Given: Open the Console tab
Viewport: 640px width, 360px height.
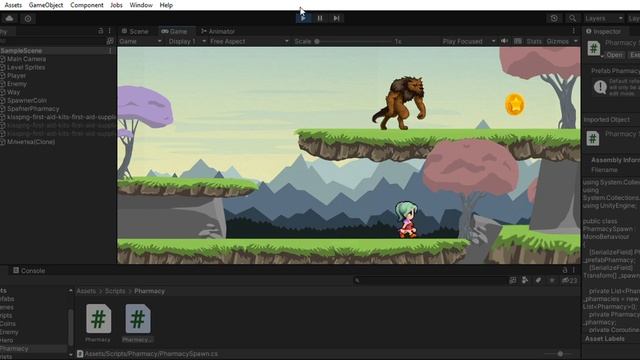Looking at the screenshot, I should 29,271.
